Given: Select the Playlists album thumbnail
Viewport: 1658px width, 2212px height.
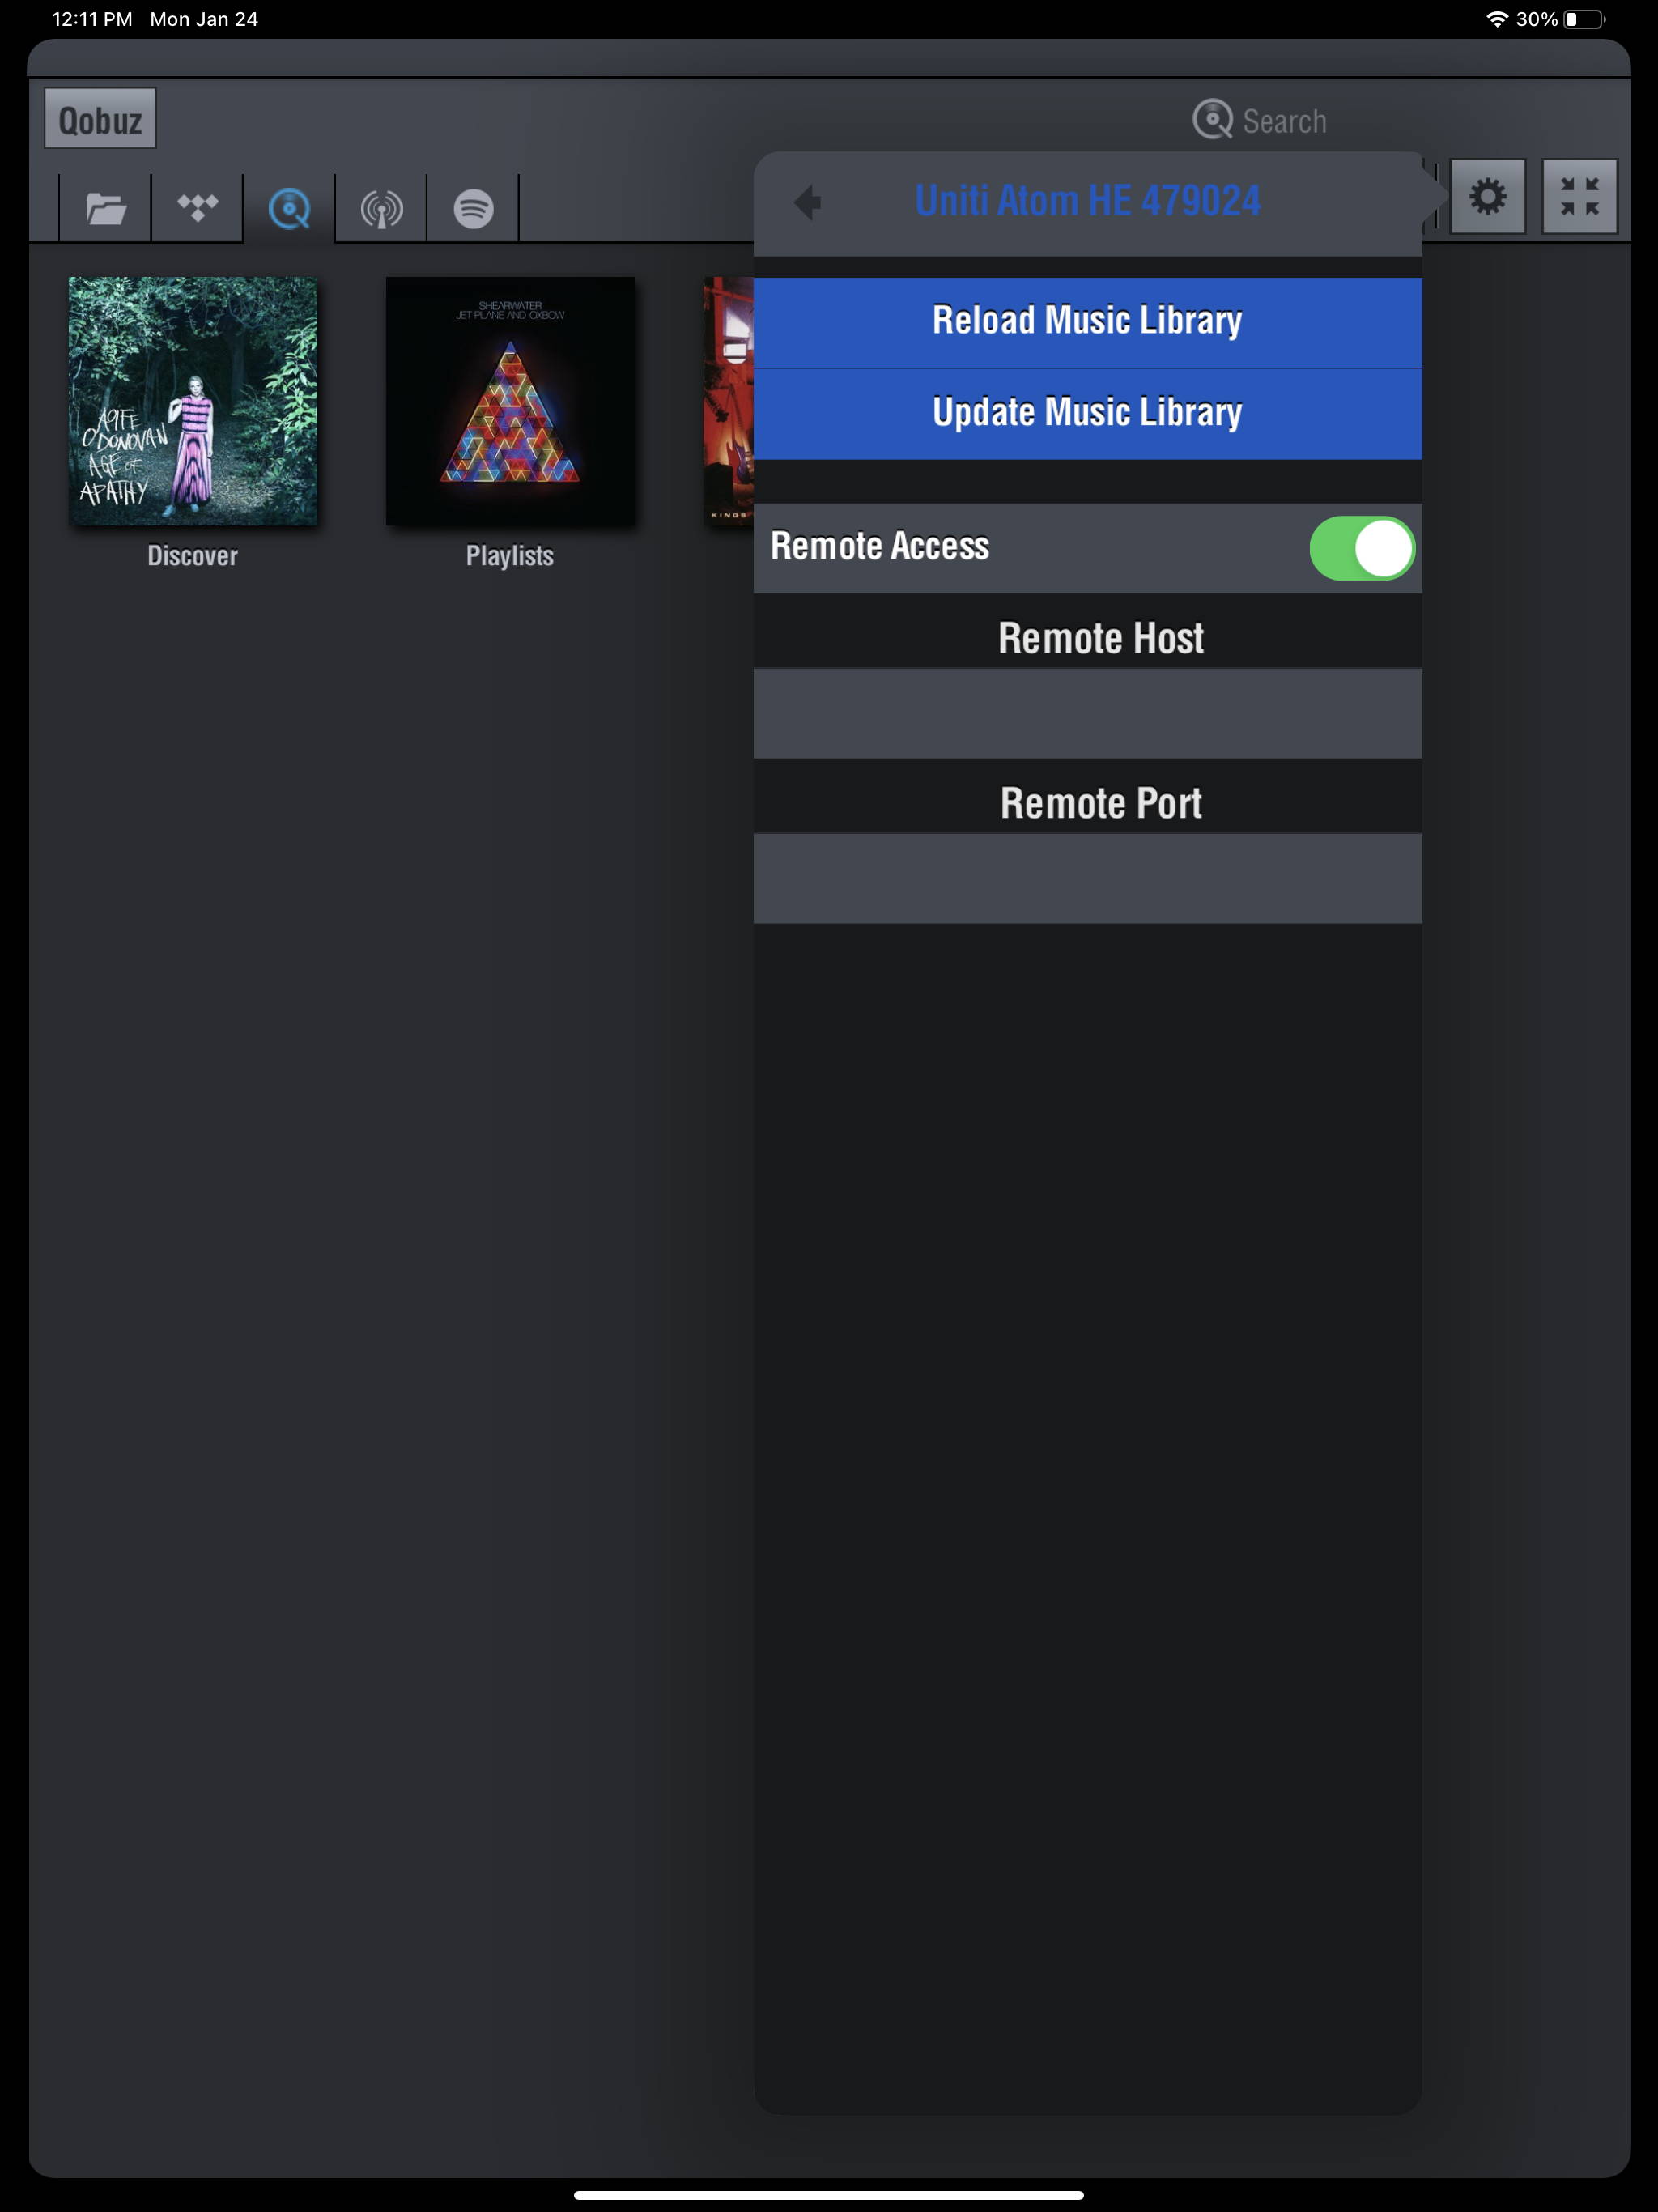Looking at the screenshot, I should point(510,401).
